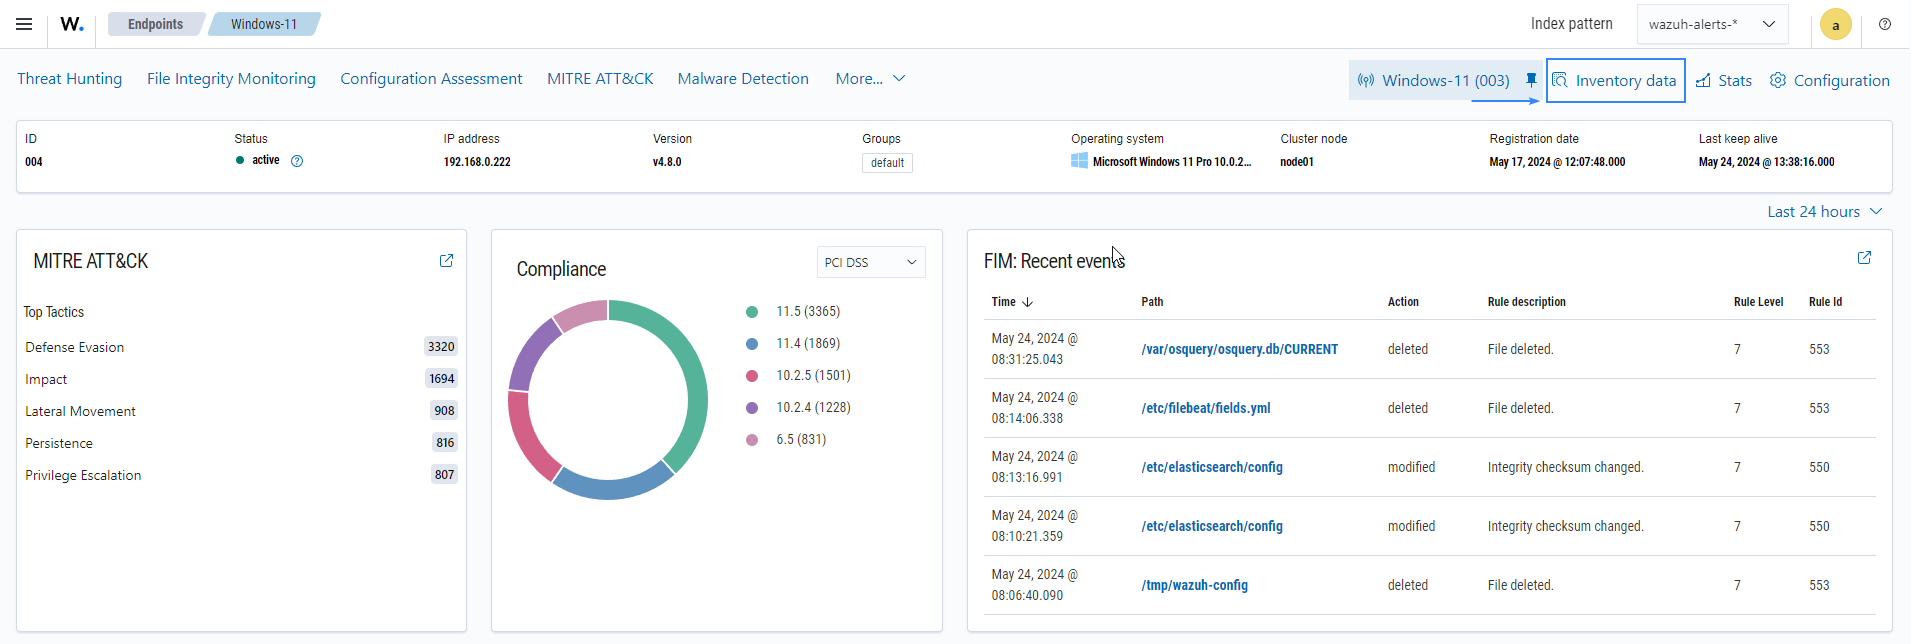Sort FIM events by Time column arrow
Viewport: 1911px width, 644px height.
(1027, 302)
